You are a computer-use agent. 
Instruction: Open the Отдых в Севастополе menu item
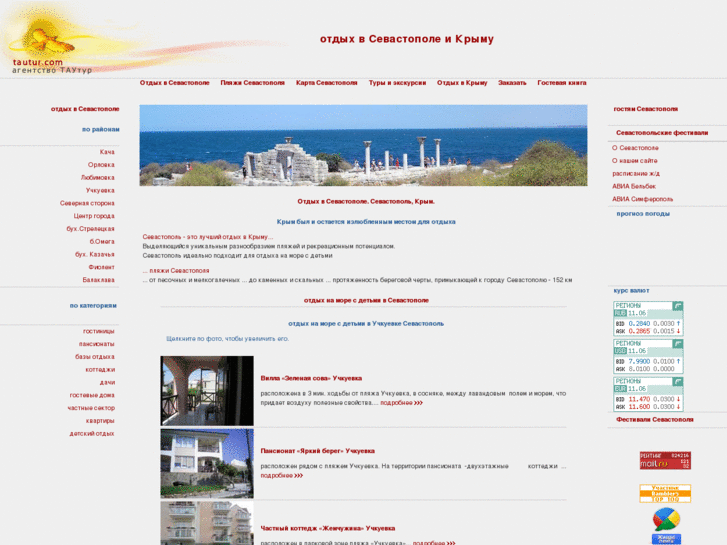click(x=174, y=83)
